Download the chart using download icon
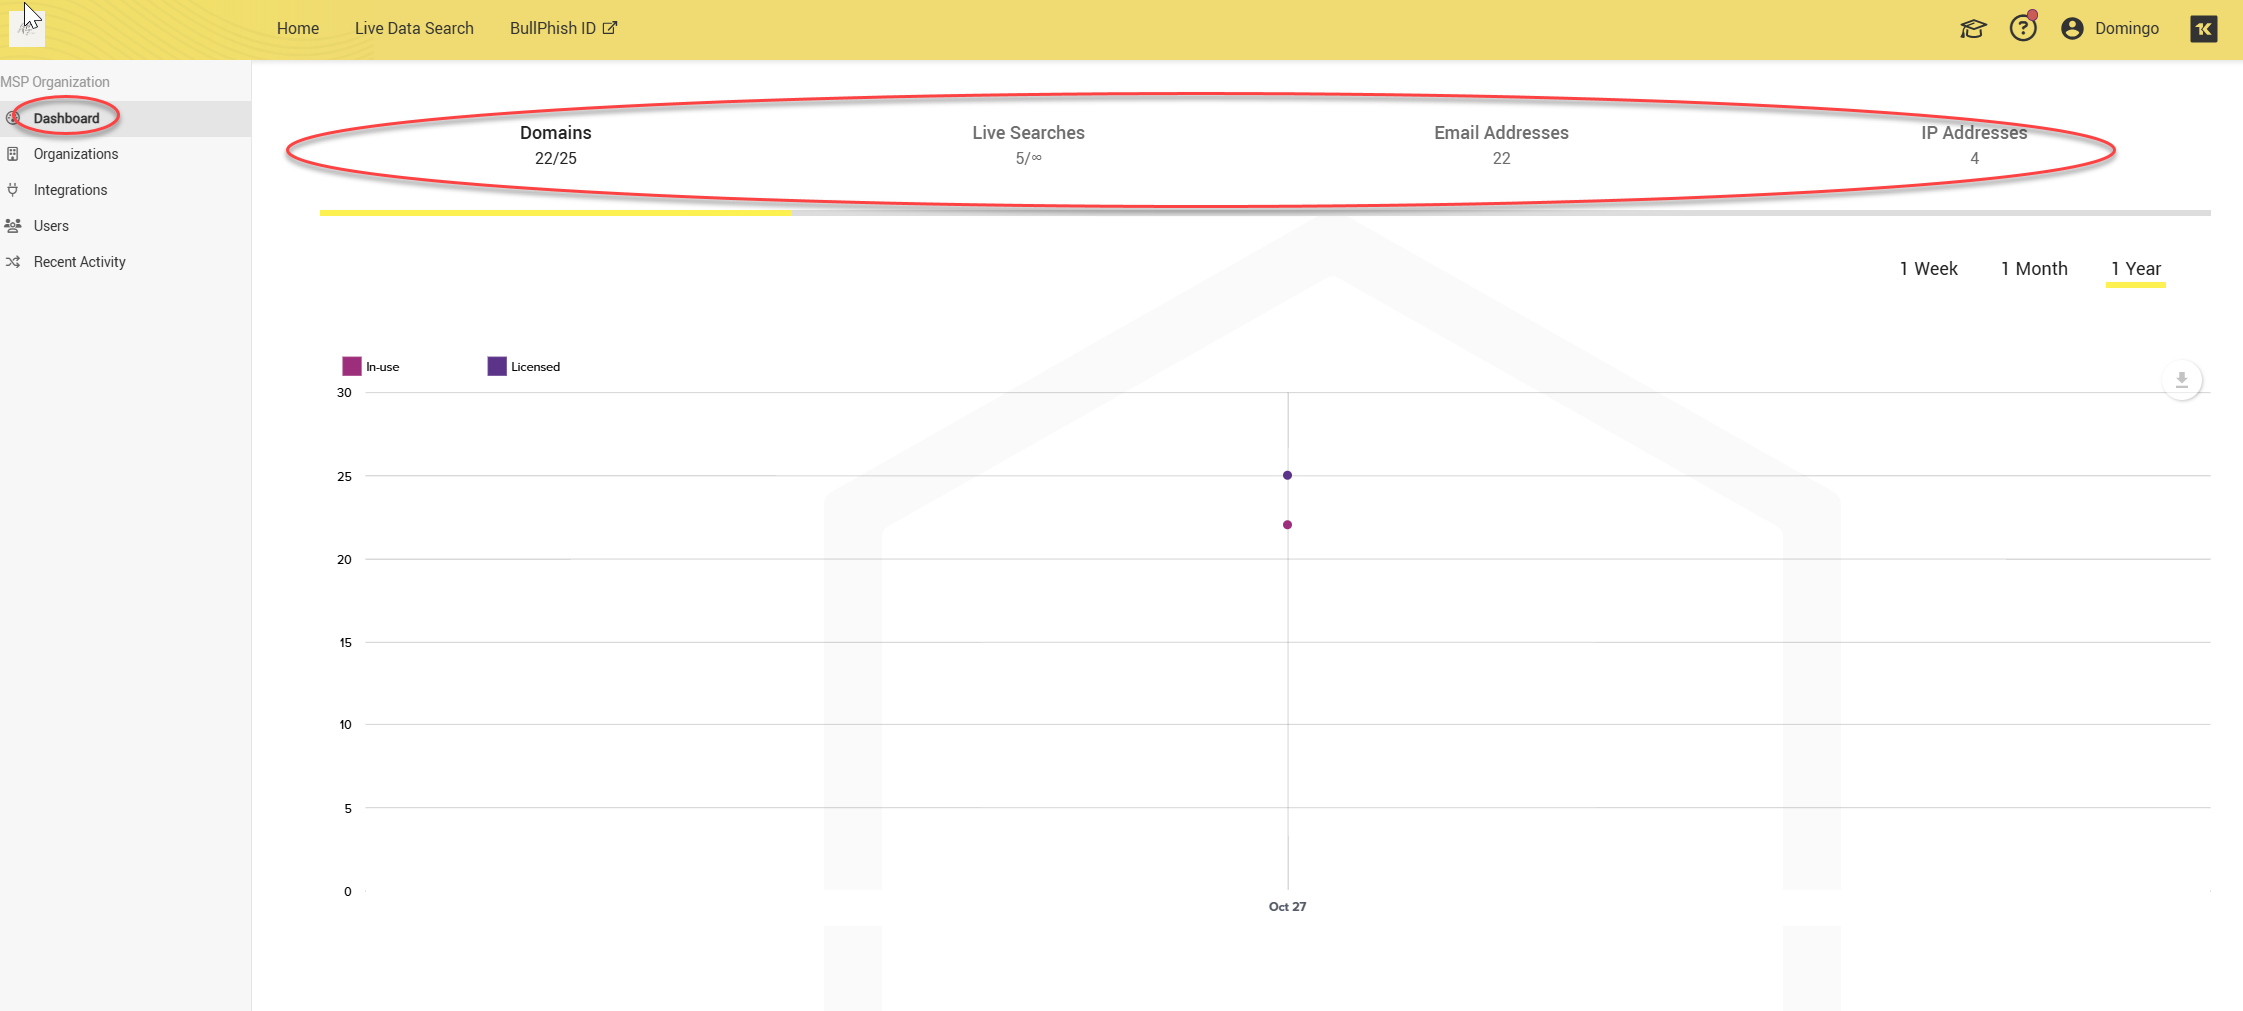Screen dimensions: 2243x1011 (2182, 380)
